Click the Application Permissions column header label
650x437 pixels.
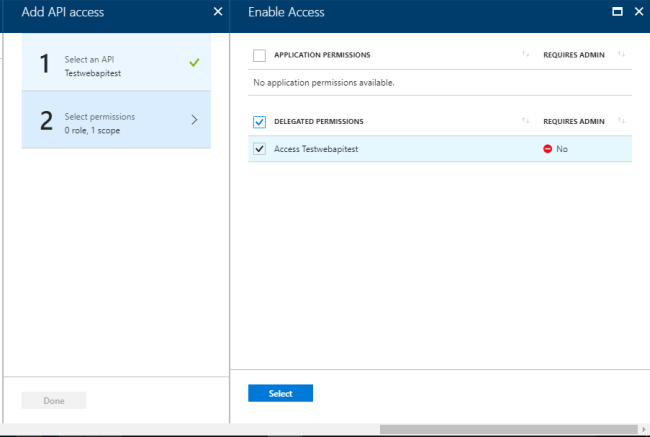(x=320, y=55)
